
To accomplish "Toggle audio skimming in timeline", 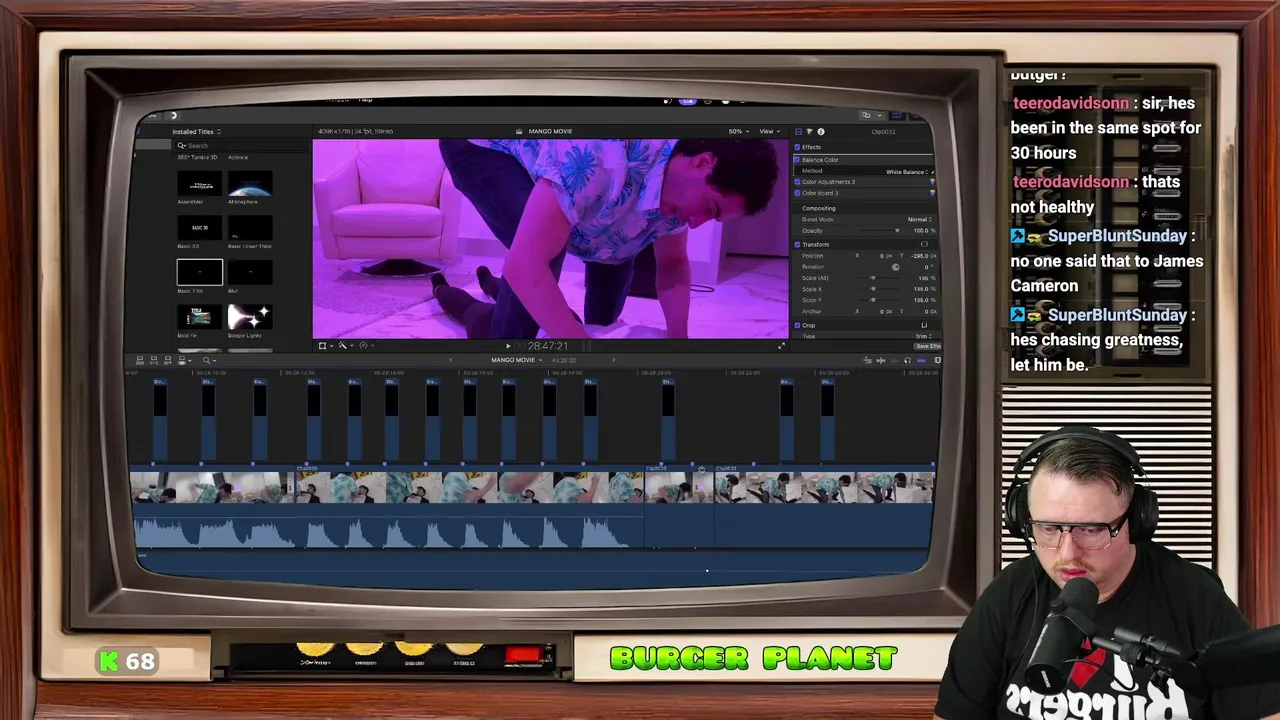I will click(x=894, y=361).
